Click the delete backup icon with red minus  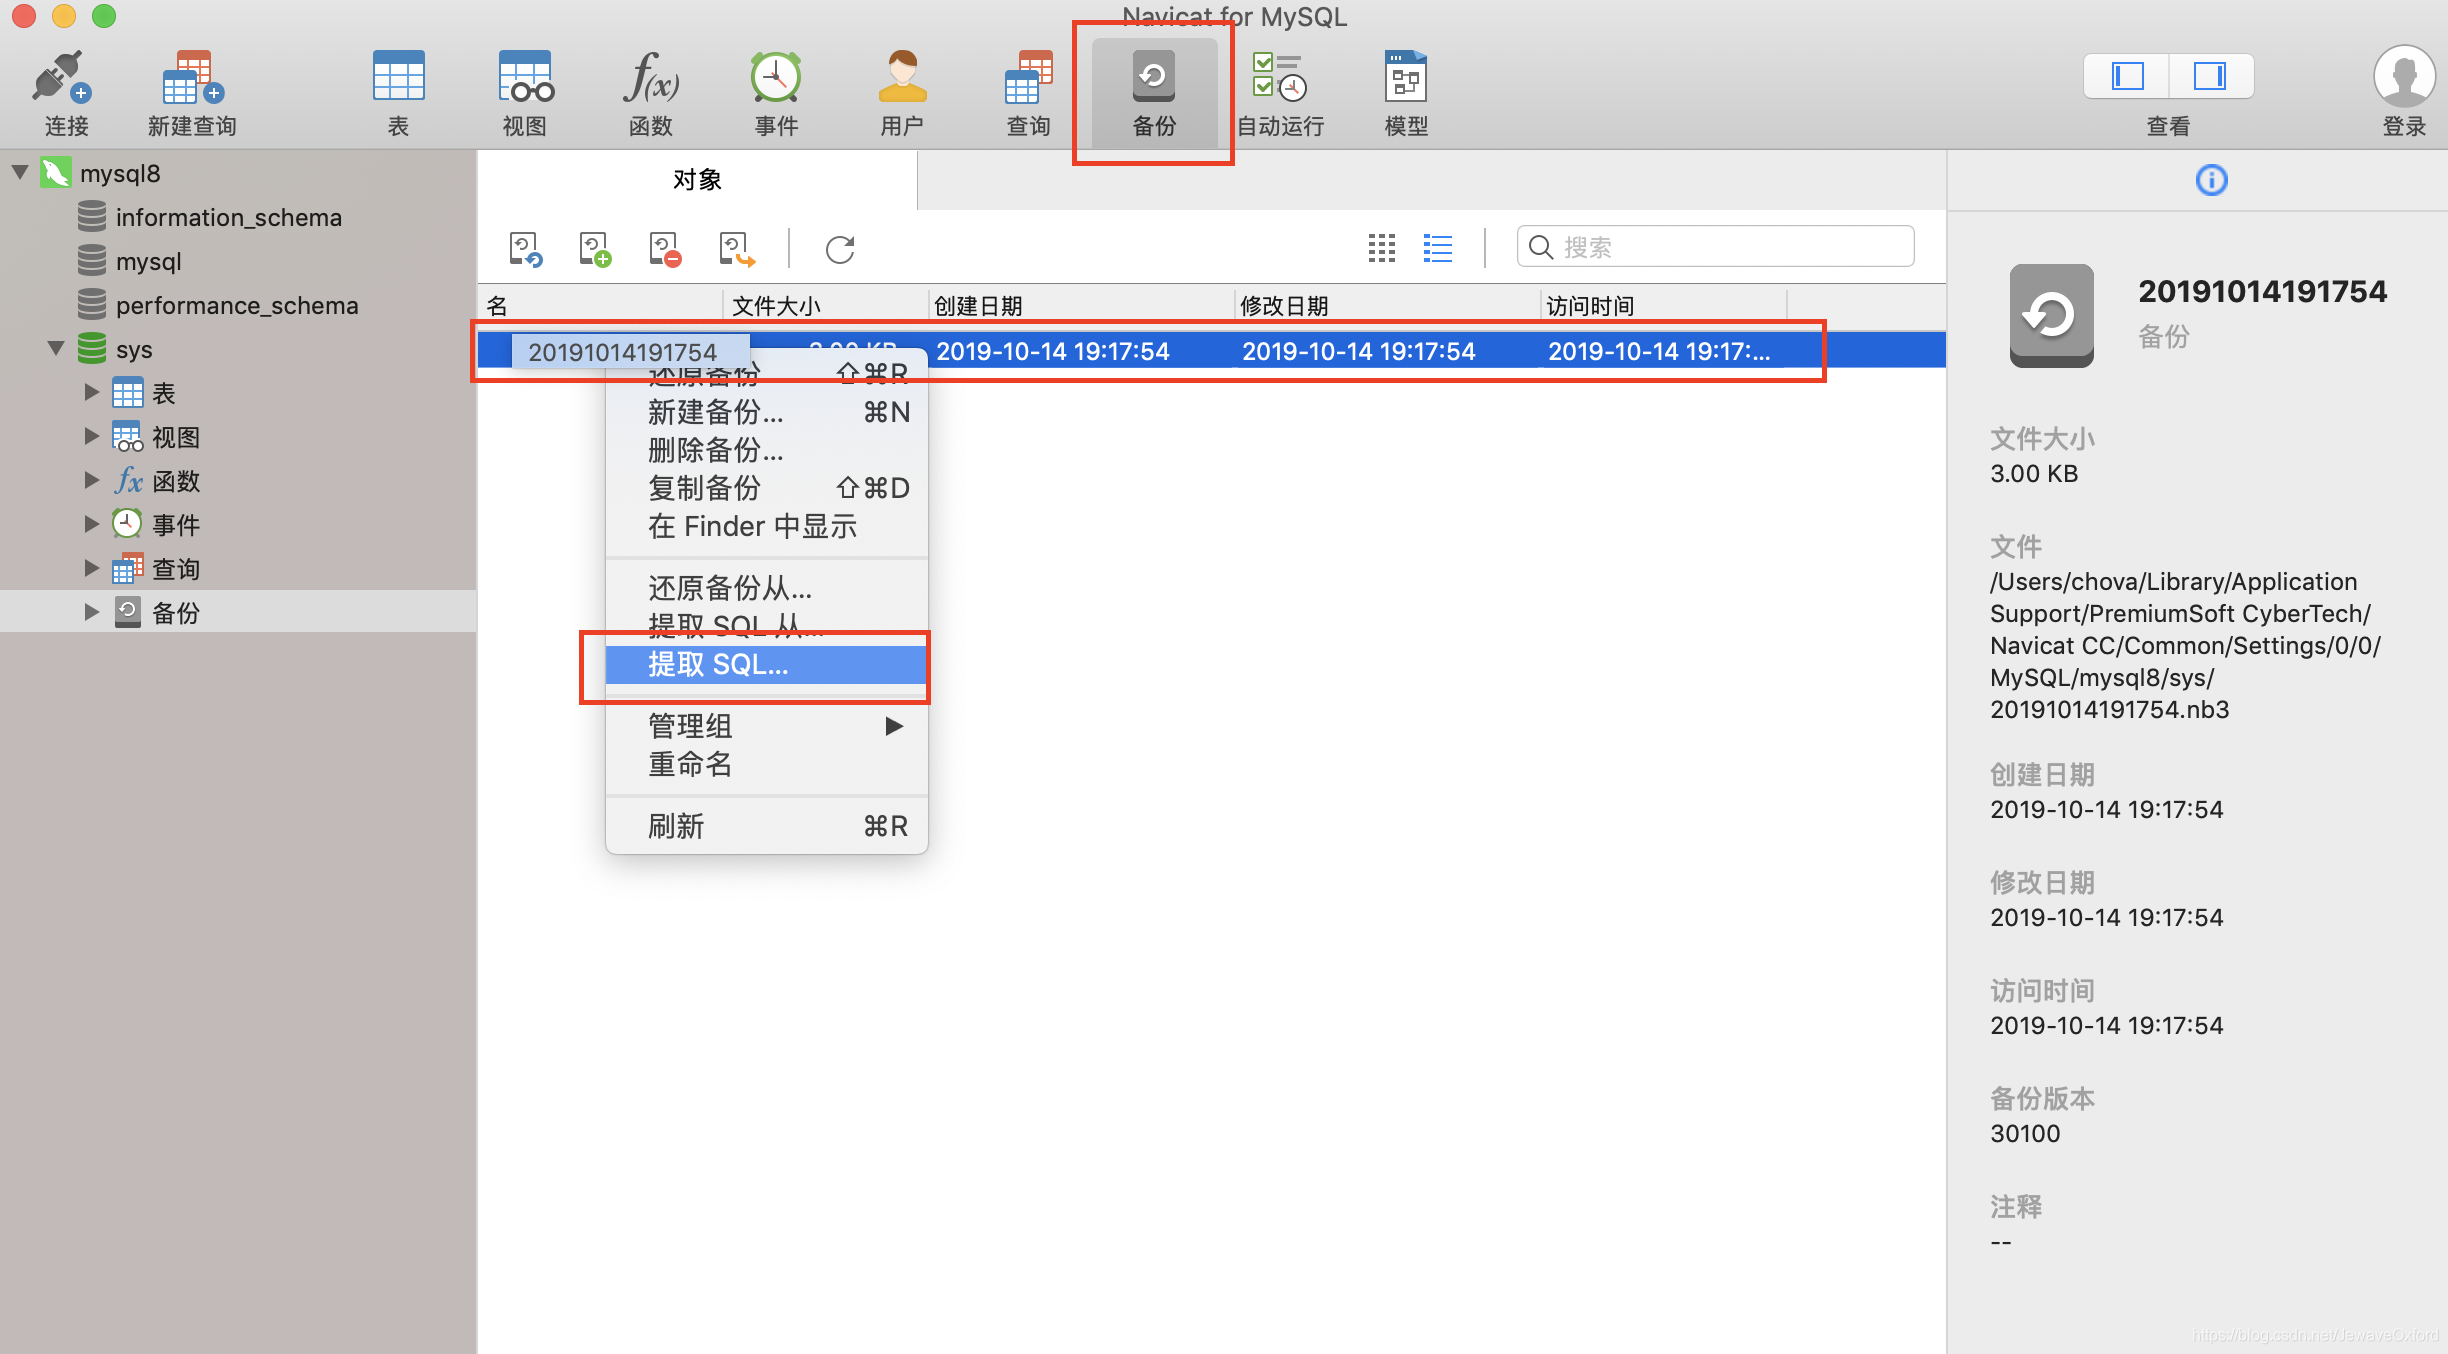(x=664, y=249)
